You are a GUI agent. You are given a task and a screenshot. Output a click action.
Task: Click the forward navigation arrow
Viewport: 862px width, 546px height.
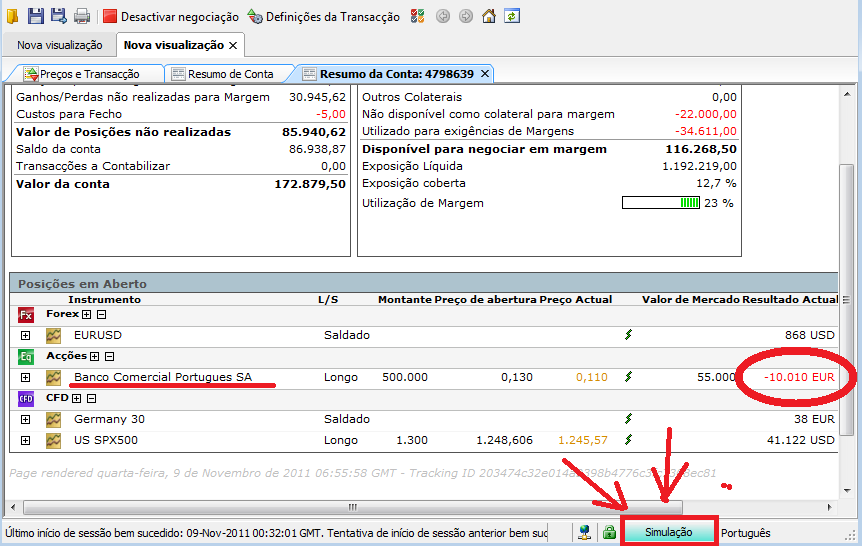tap(466, 16)
